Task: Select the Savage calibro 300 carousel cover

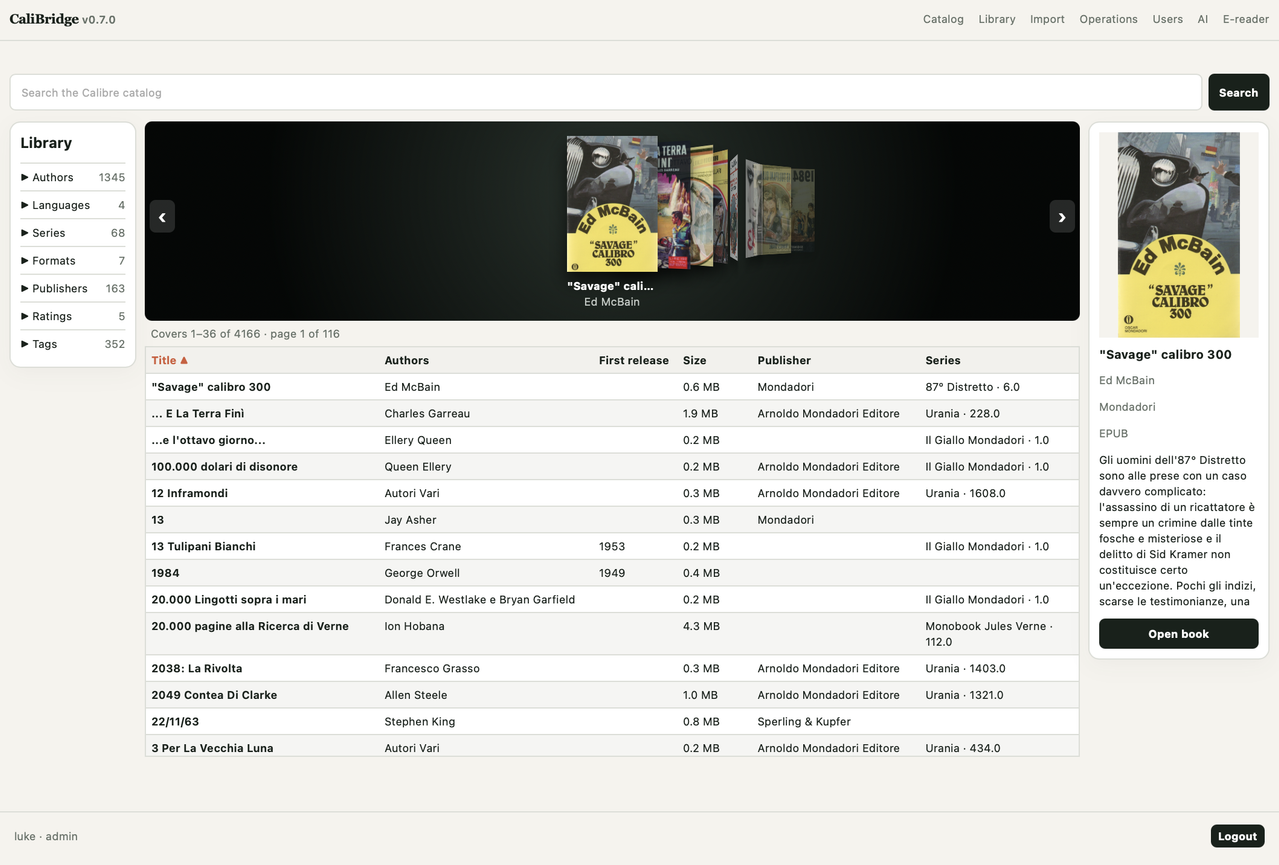Action: point(612,204)
